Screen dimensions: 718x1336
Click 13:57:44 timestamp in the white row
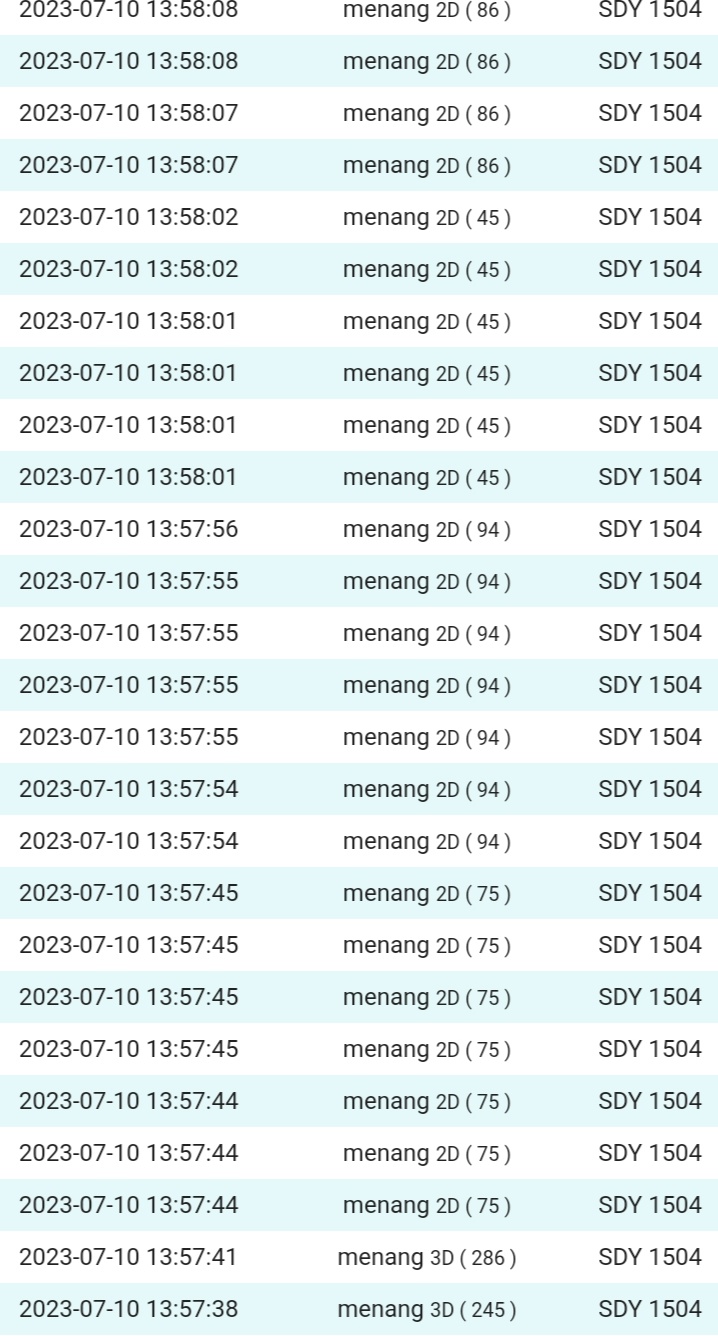[128, 1152]
